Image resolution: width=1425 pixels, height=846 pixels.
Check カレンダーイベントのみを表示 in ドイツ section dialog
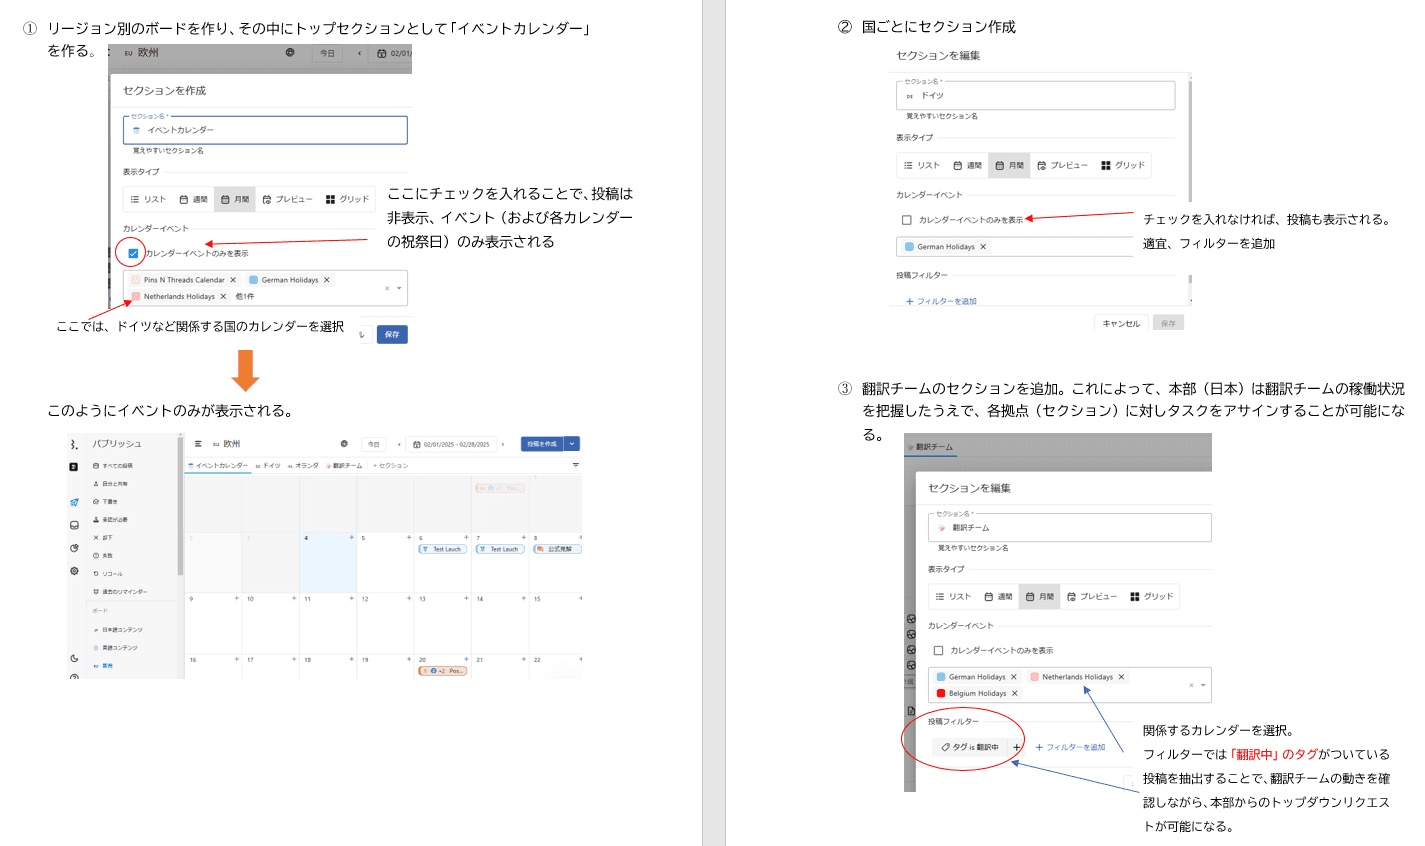pos(906,220)
